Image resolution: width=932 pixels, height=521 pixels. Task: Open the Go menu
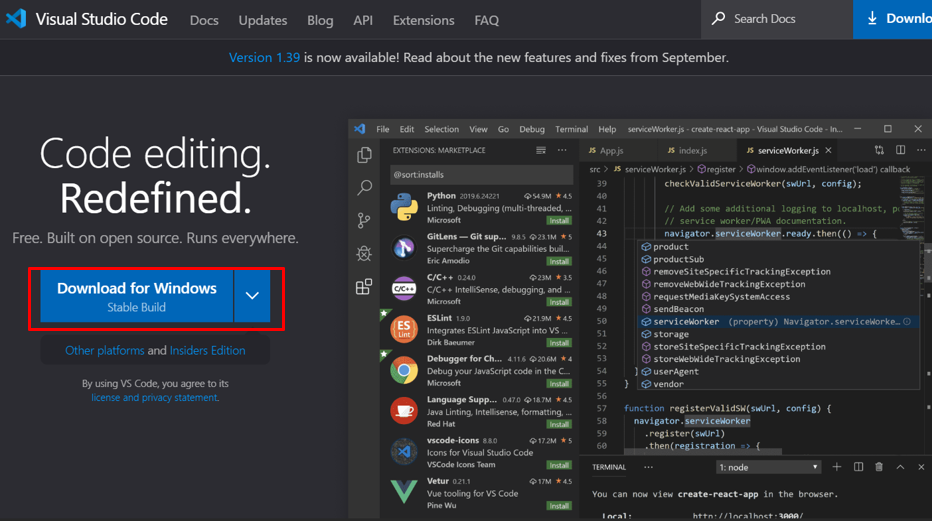(x=503, y=129)
